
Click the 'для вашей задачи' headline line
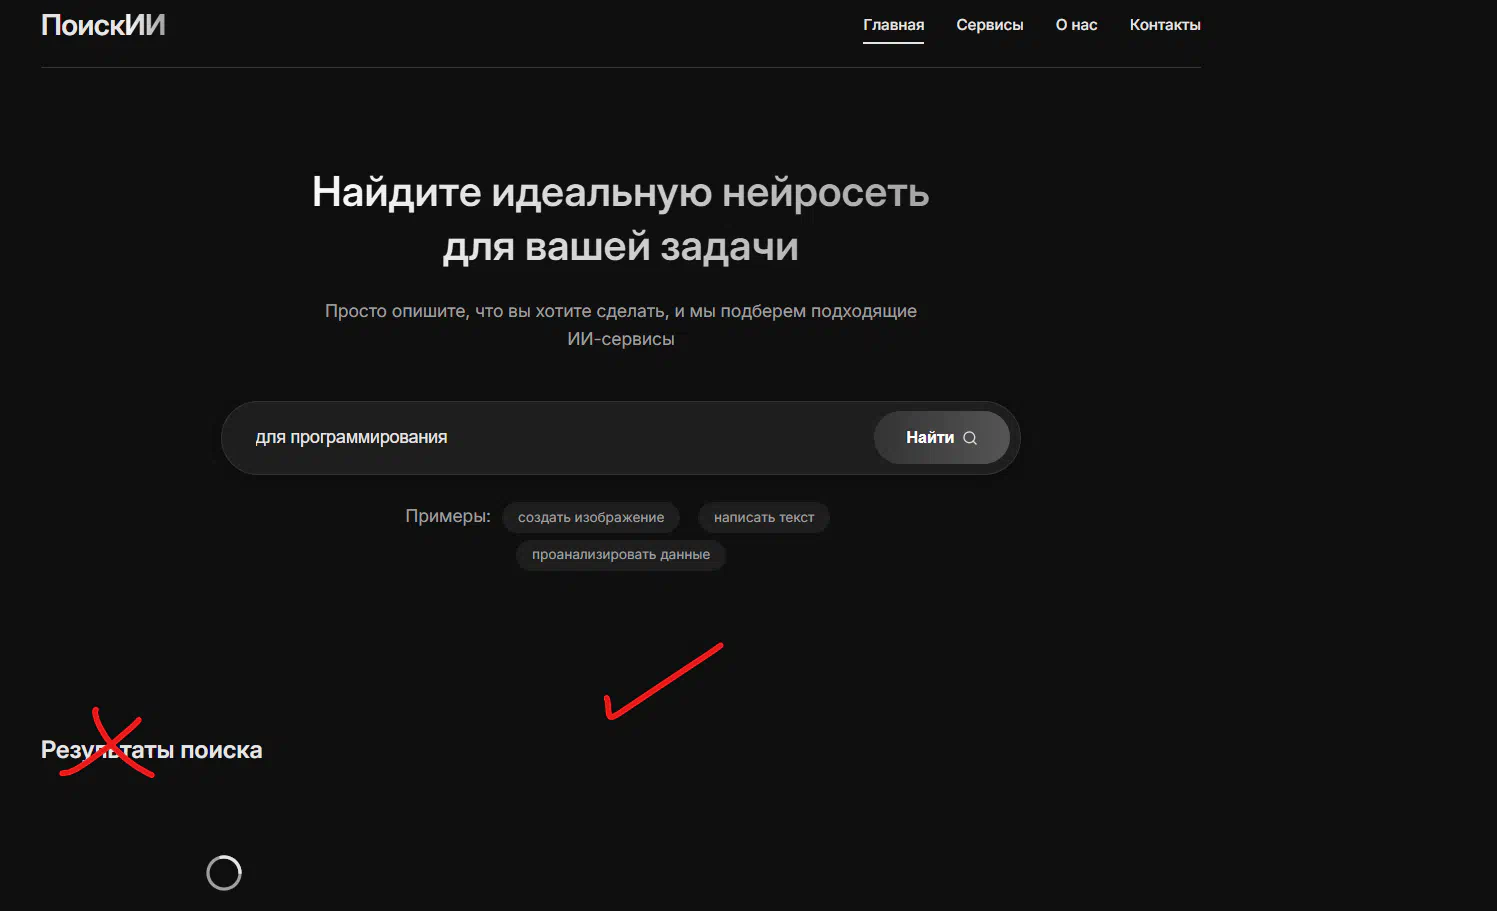[x=620, y=246]
